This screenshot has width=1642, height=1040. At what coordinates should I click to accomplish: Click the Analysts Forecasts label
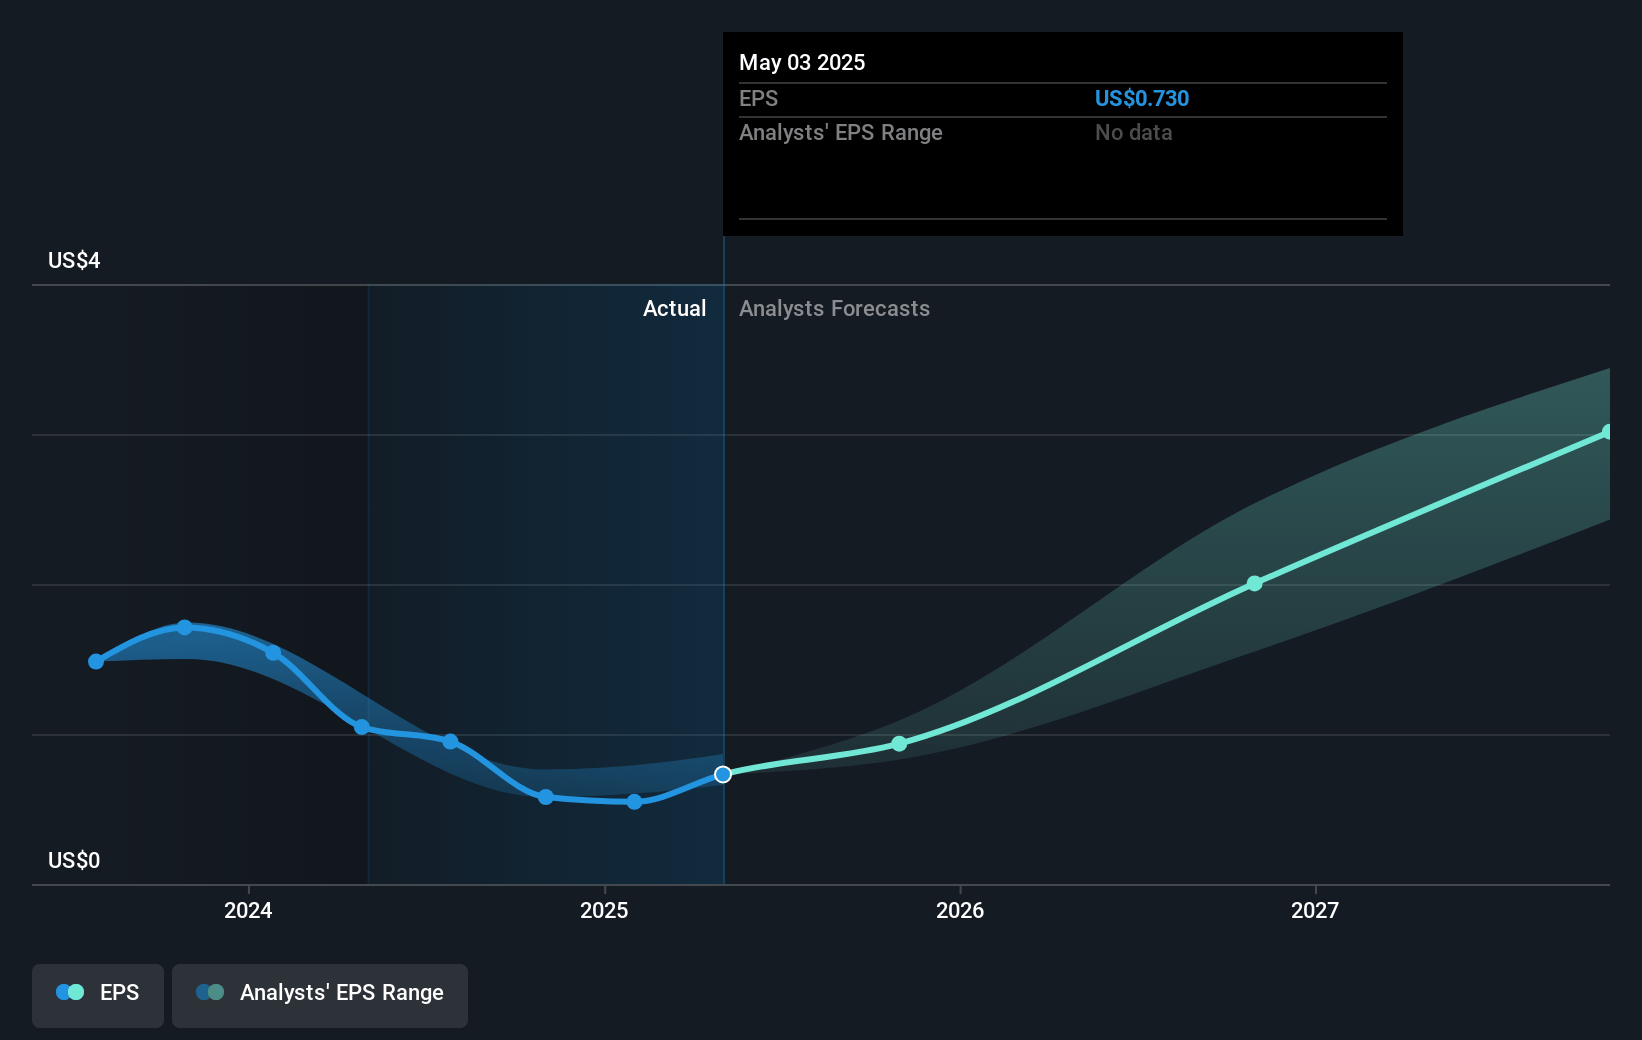[x=834, y=308]
